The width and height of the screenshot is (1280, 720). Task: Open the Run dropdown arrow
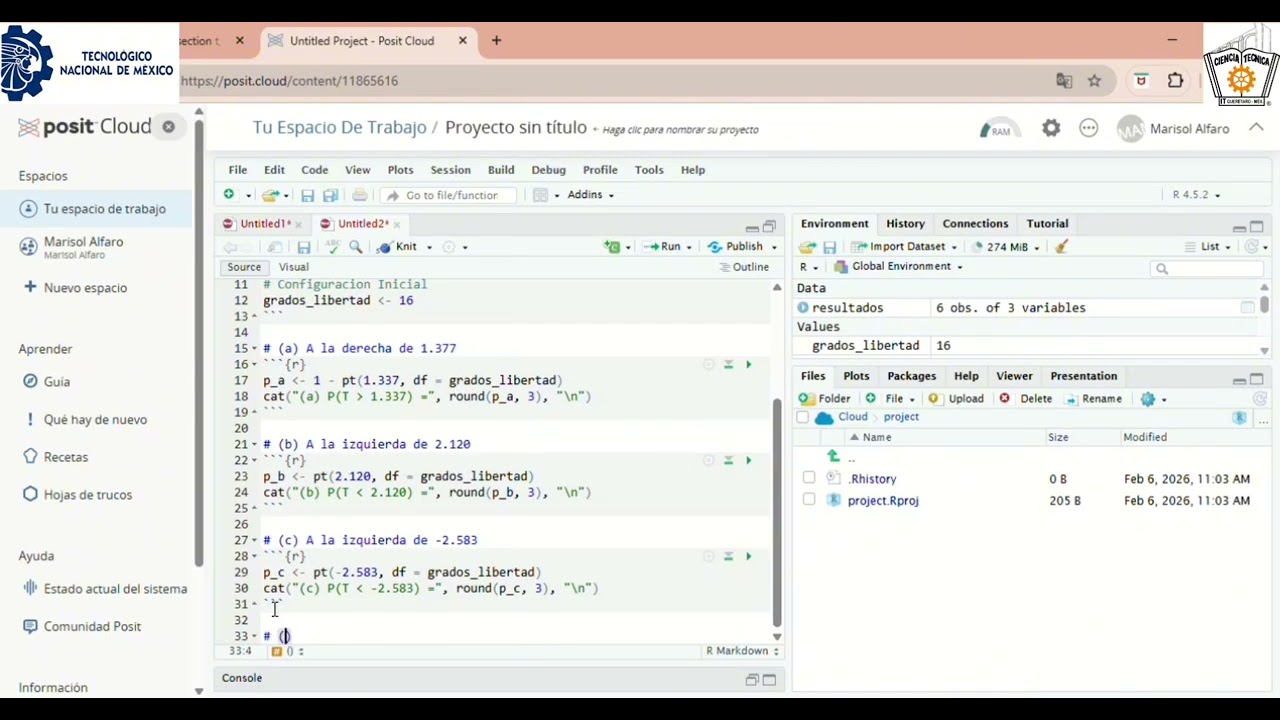pos(691,247)
